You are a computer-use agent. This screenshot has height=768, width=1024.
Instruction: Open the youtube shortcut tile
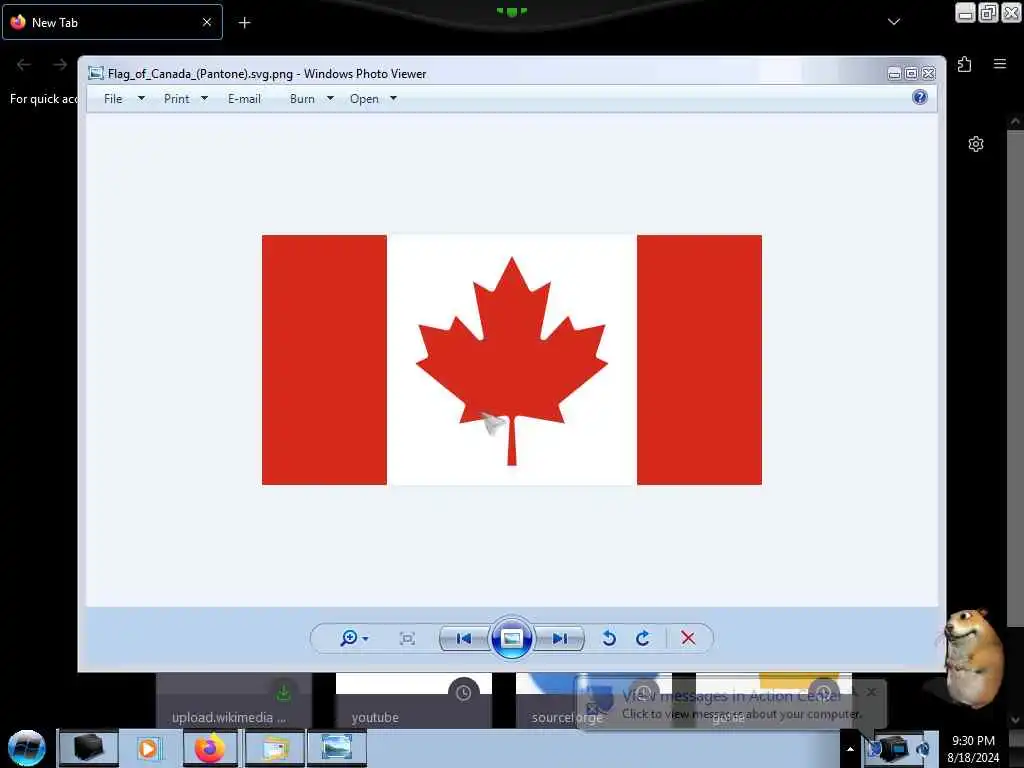(413, 701)
